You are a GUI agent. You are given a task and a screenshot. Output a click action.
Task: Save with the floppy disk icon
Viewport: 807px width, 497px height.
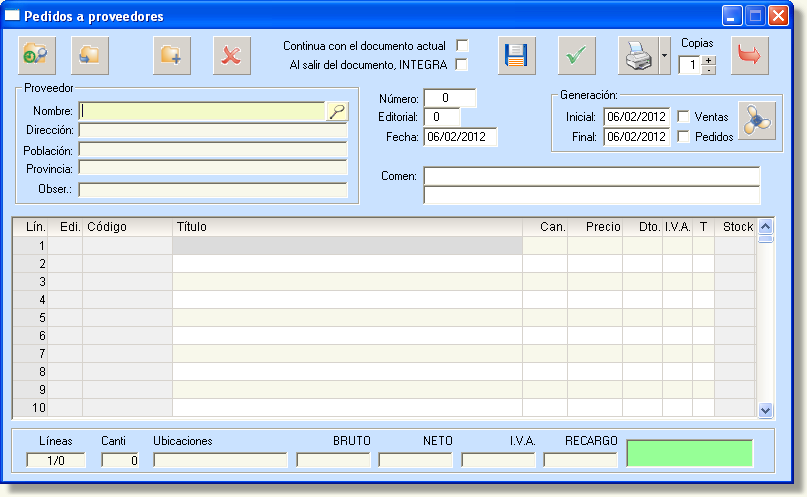[x=517, y=56]
